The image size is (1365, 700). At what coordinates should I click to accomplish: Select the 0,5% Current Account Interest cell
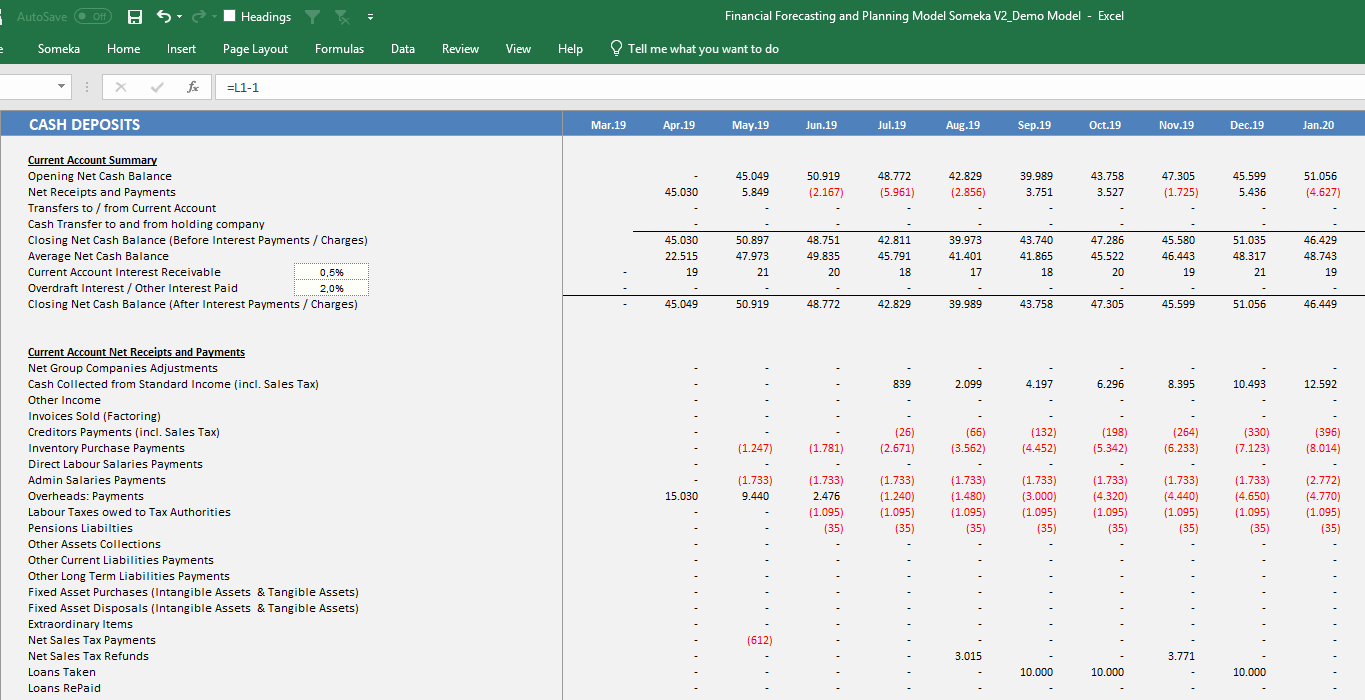coord(330,272)
